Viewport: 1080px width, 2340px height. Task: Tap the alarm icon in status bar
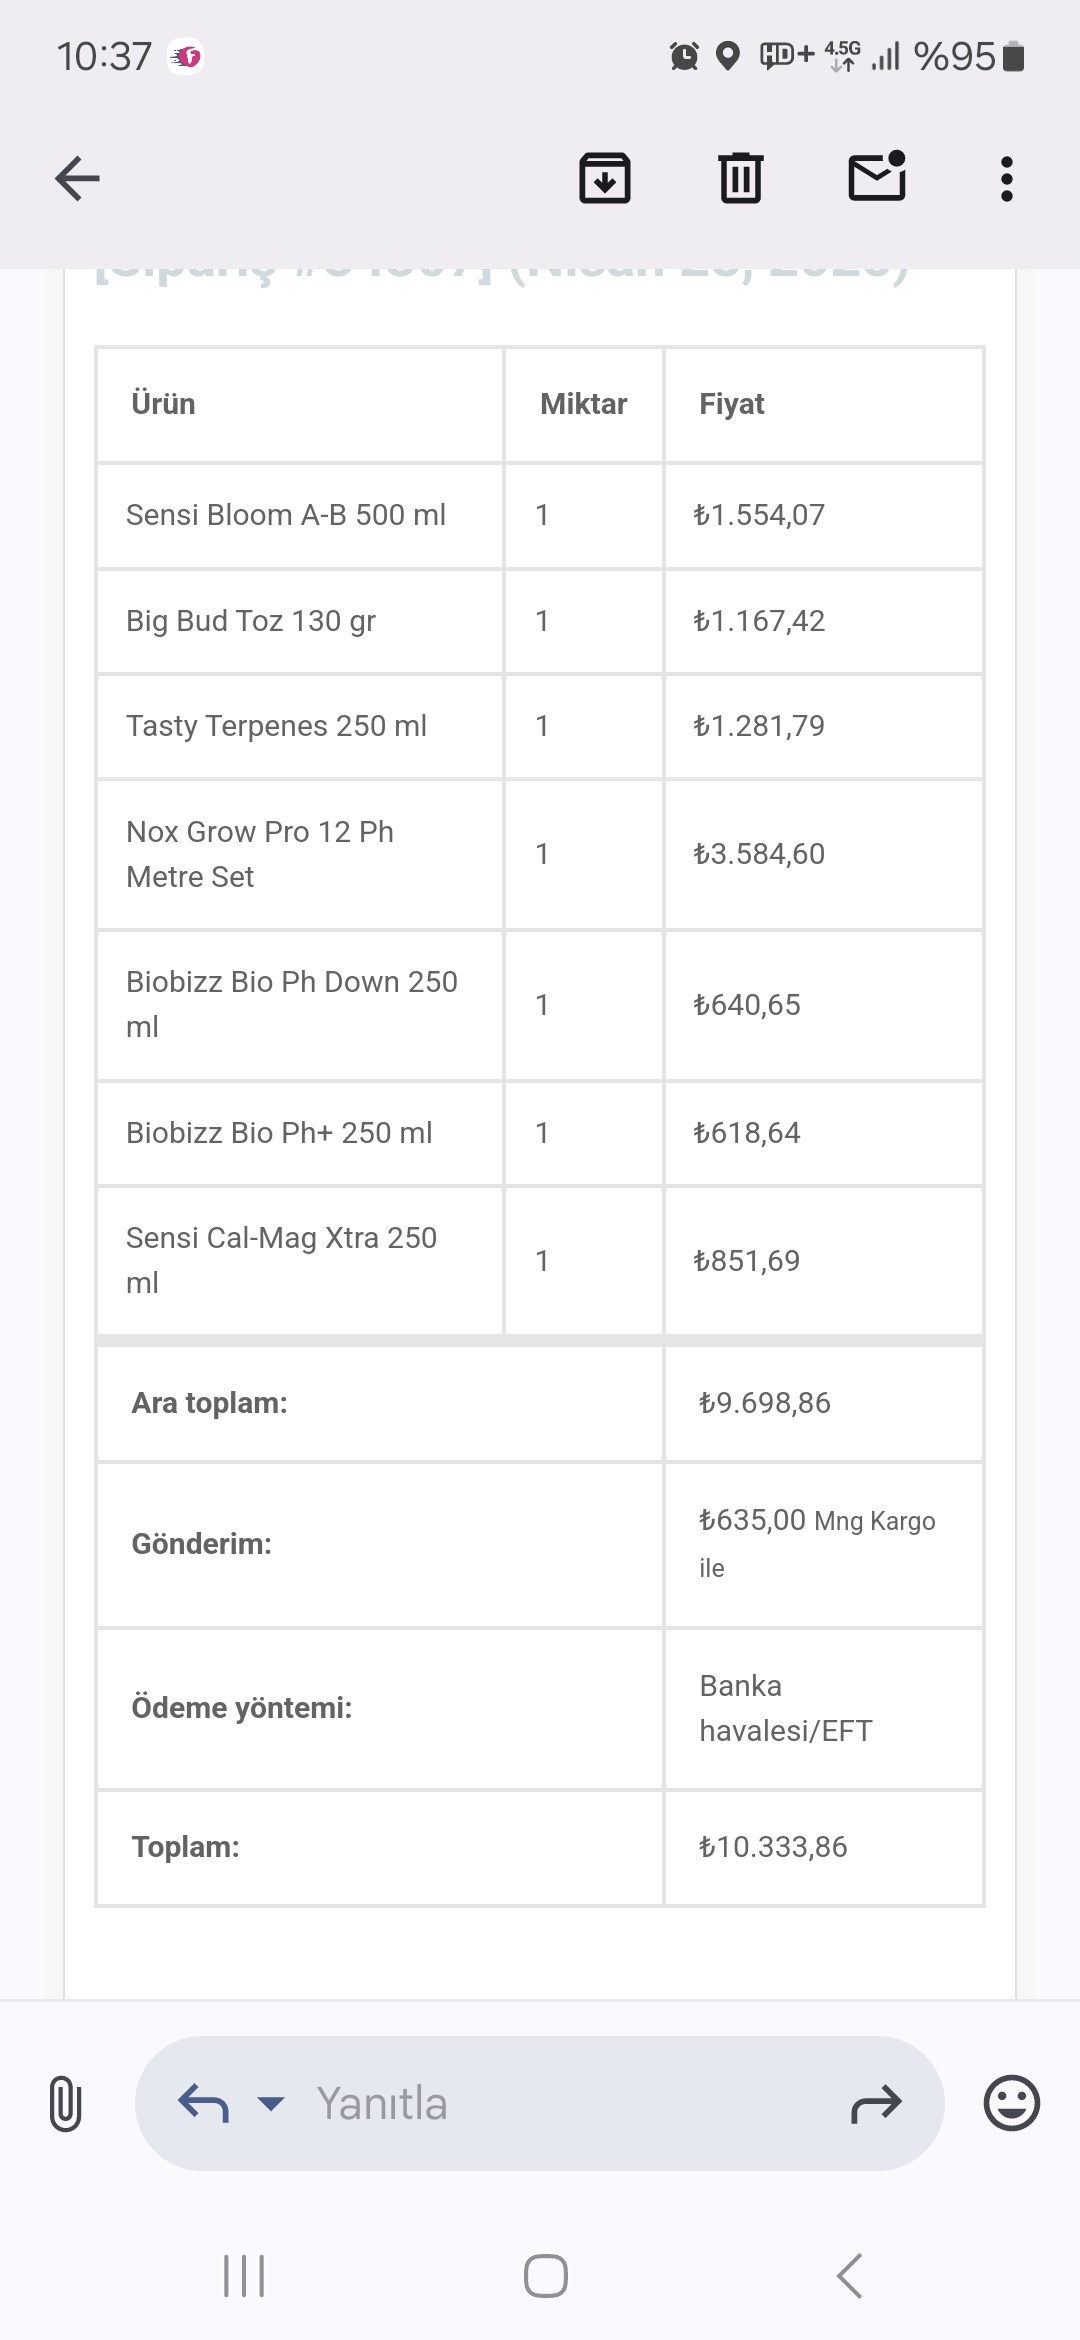click(684, 56)
